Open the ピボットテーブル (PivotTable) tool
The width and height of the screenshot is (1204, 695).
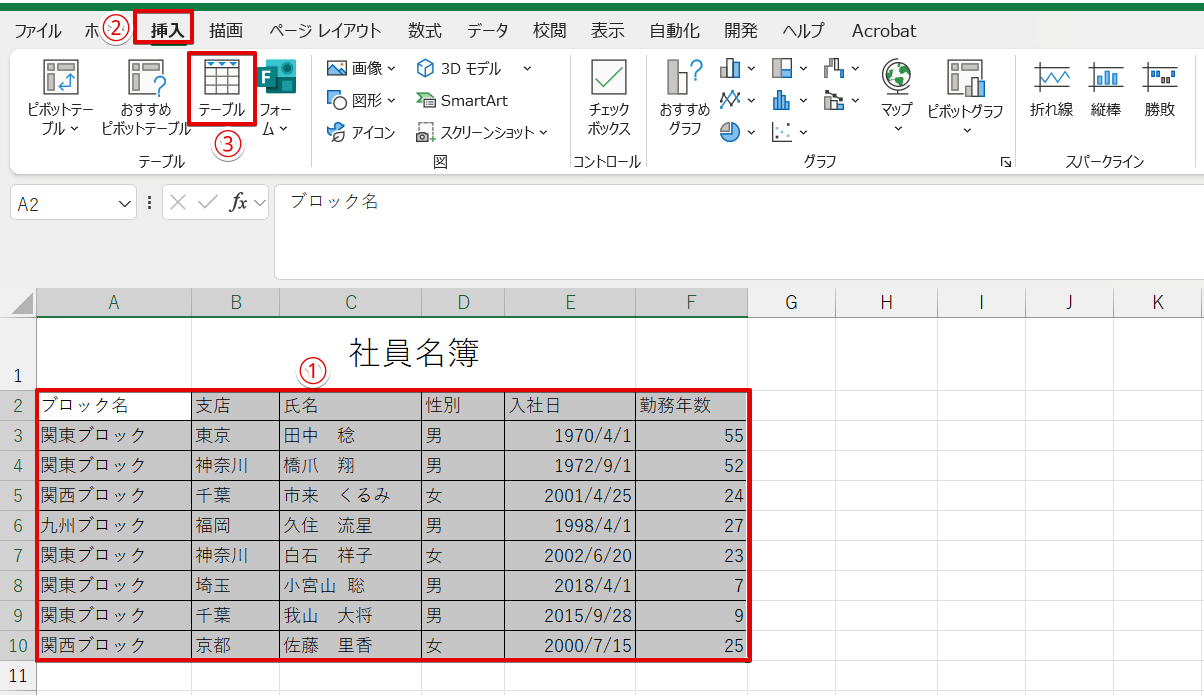[x=60, y=96]
